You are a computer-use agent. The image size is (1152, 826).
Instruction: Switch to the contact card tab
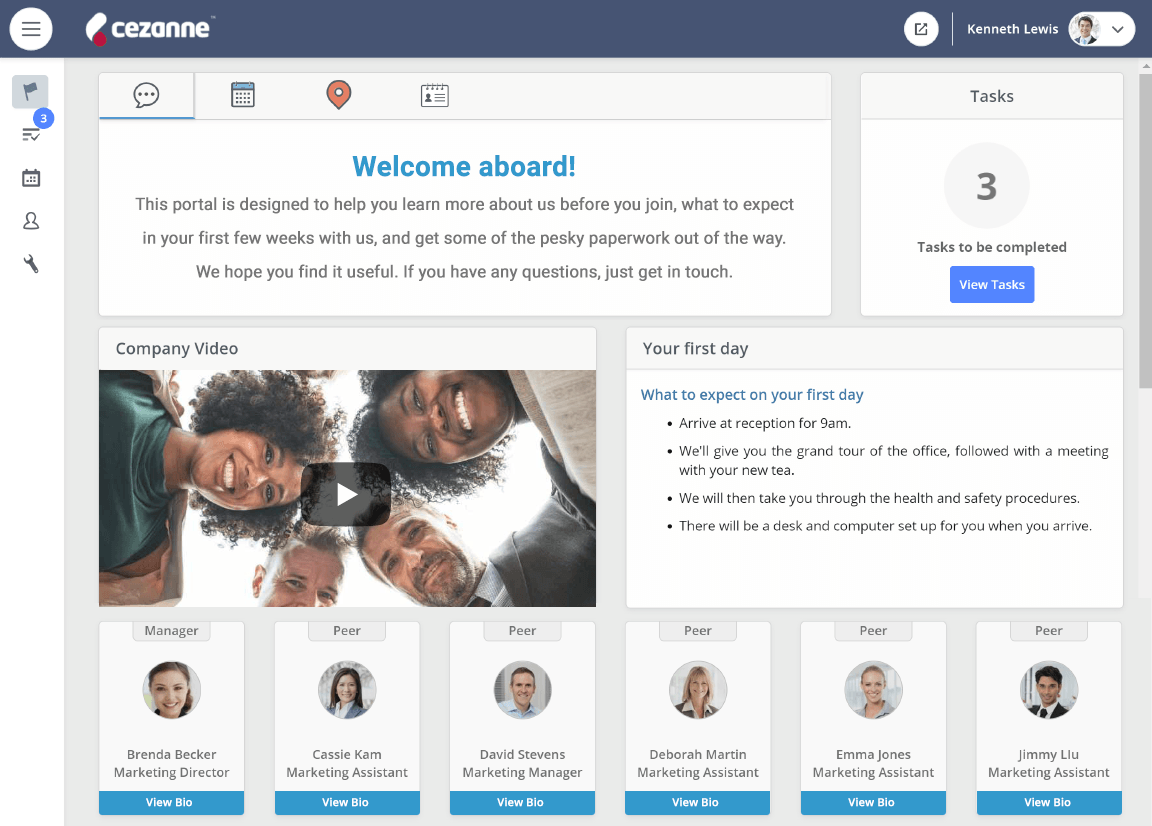[x=435, y=96]
